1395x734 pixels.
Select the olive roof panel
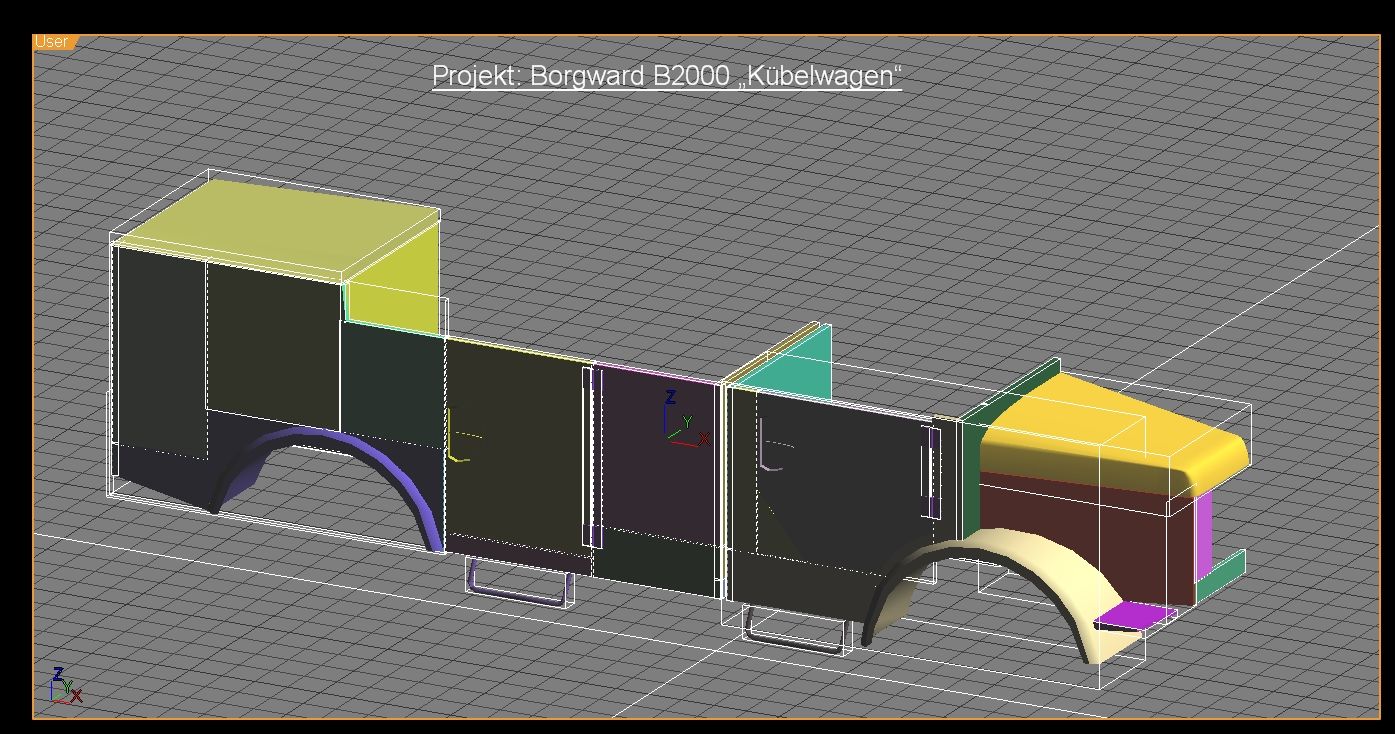point(275,228)
